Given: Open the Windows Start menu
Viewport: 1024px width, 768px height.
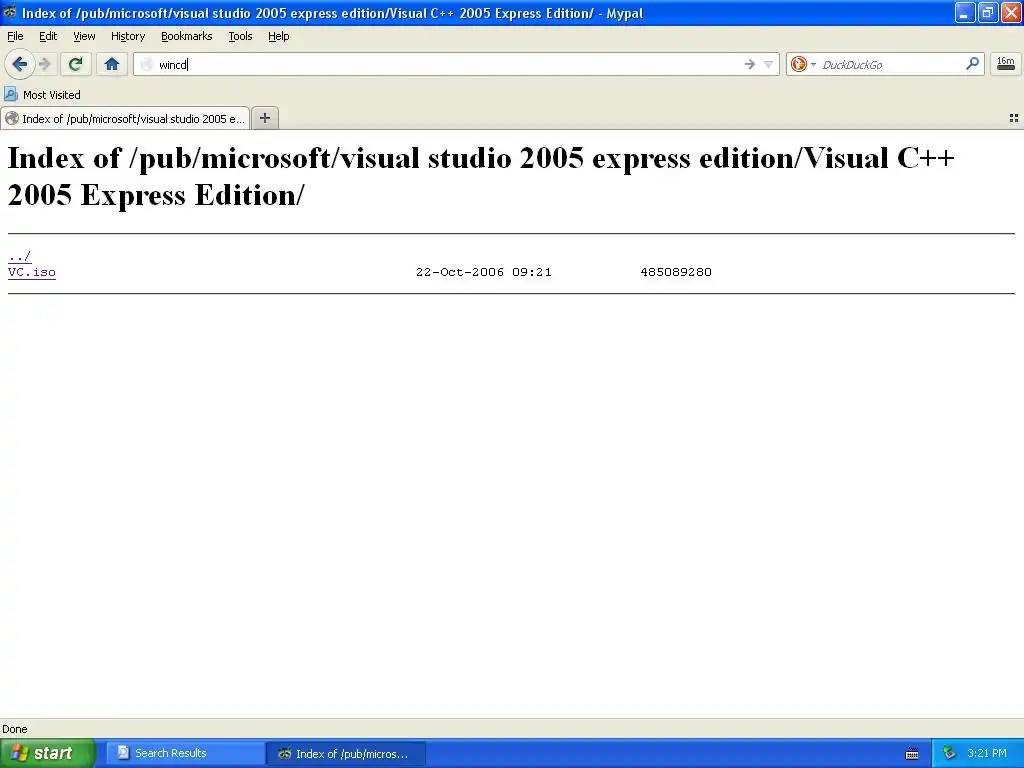Looking at the screenshot, I should tap(48, 753).
